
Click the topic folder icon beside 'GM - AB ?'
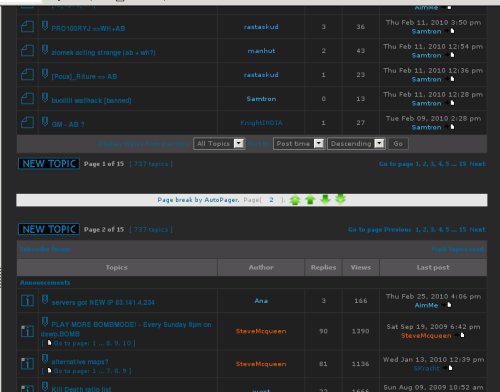click(x=27, y=122)
